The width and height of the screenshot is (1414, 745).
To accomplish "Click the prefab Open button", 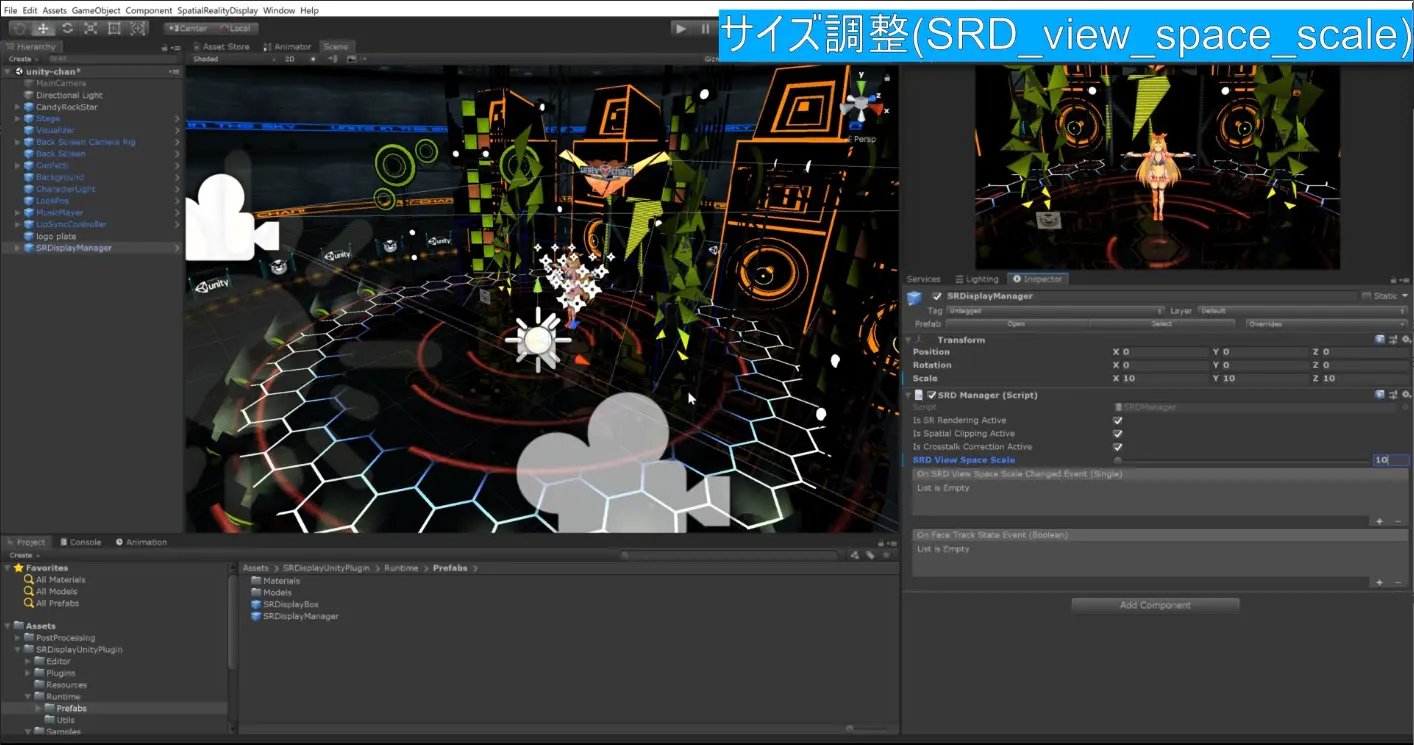I will pos(1016,324).
